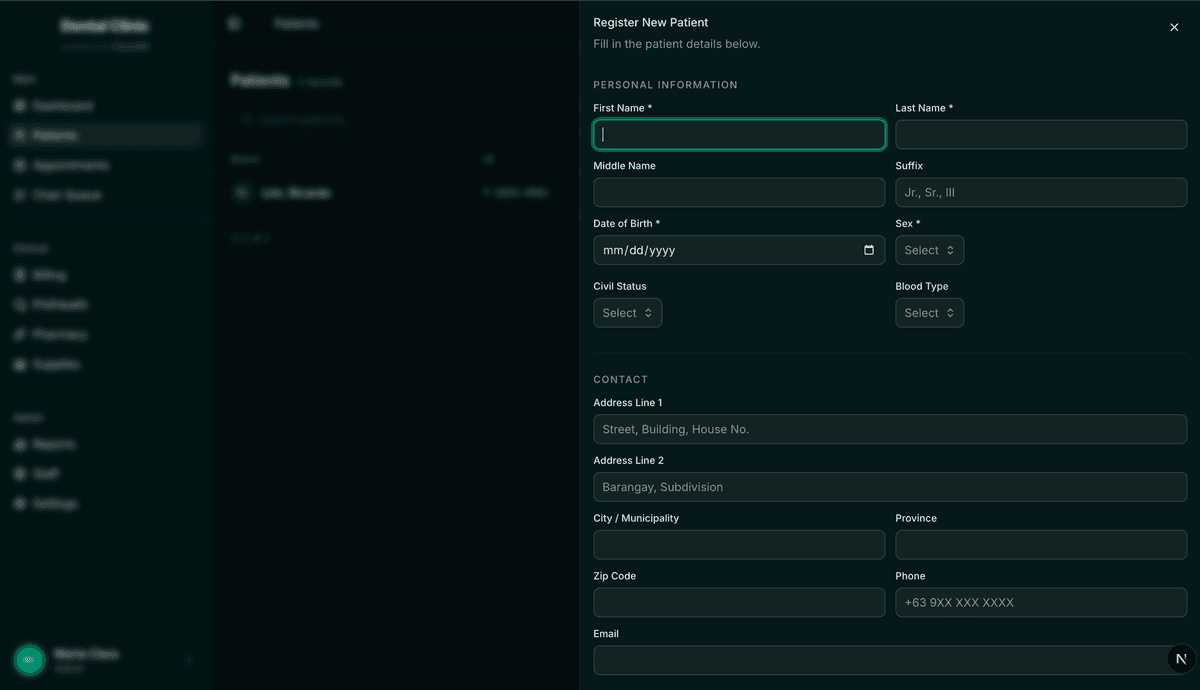Close the Register New Patient panel
The image size is (1200, 690).
pos(1174,27)
